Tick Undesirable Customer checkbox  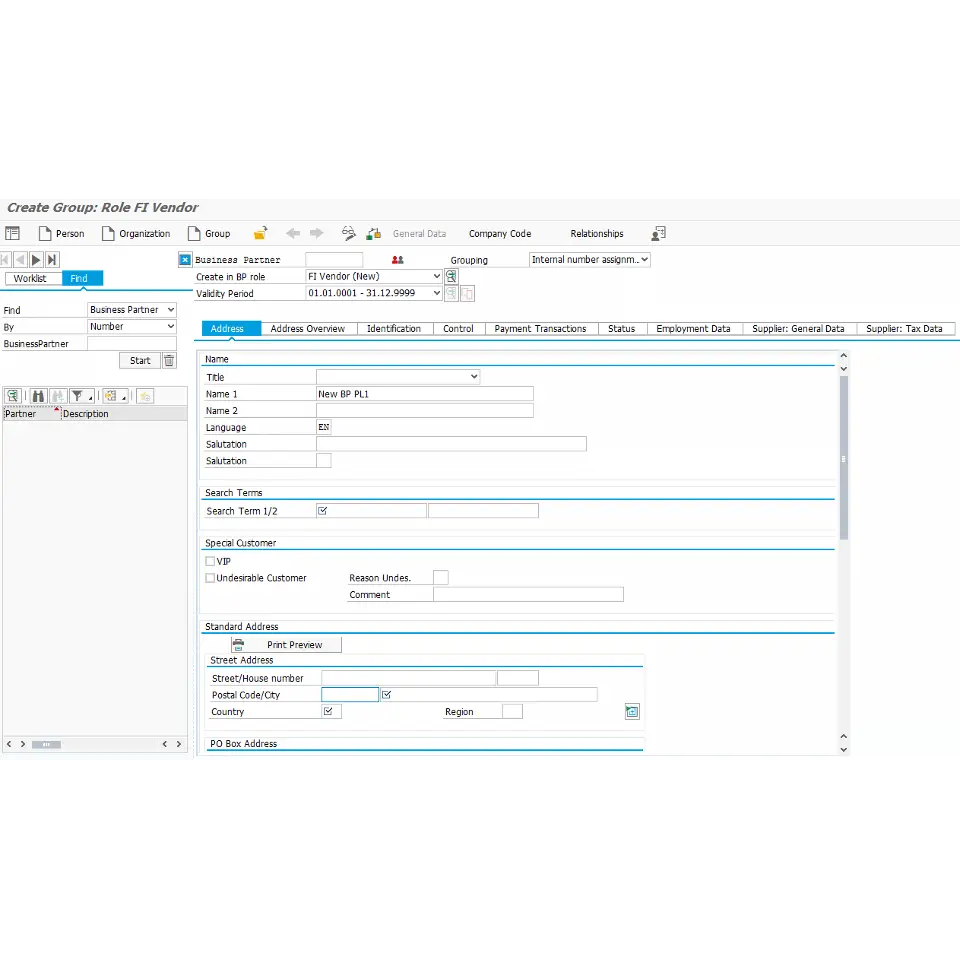point(210,577)
